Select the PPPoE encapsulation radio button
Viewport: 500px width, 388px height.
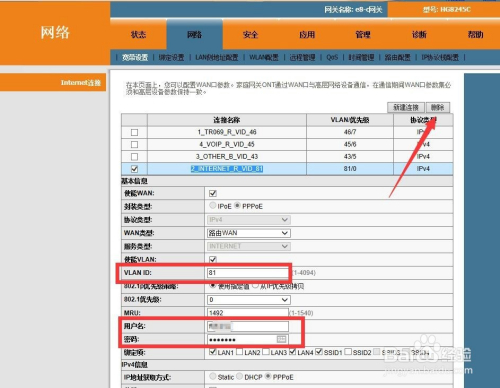pyautogui.click(x=237, y=206)
